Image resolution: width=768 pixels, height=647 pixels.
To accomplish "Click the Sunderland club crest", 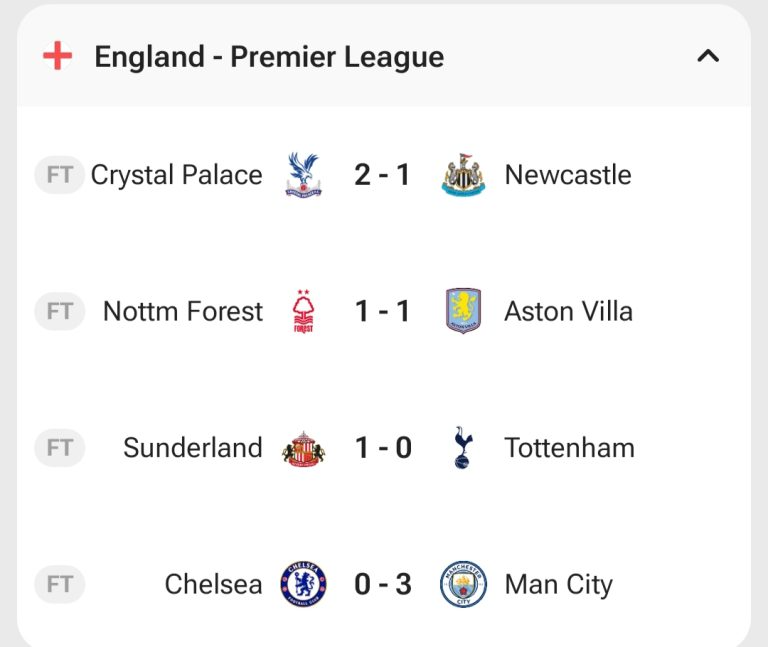I will click(302, 448).
